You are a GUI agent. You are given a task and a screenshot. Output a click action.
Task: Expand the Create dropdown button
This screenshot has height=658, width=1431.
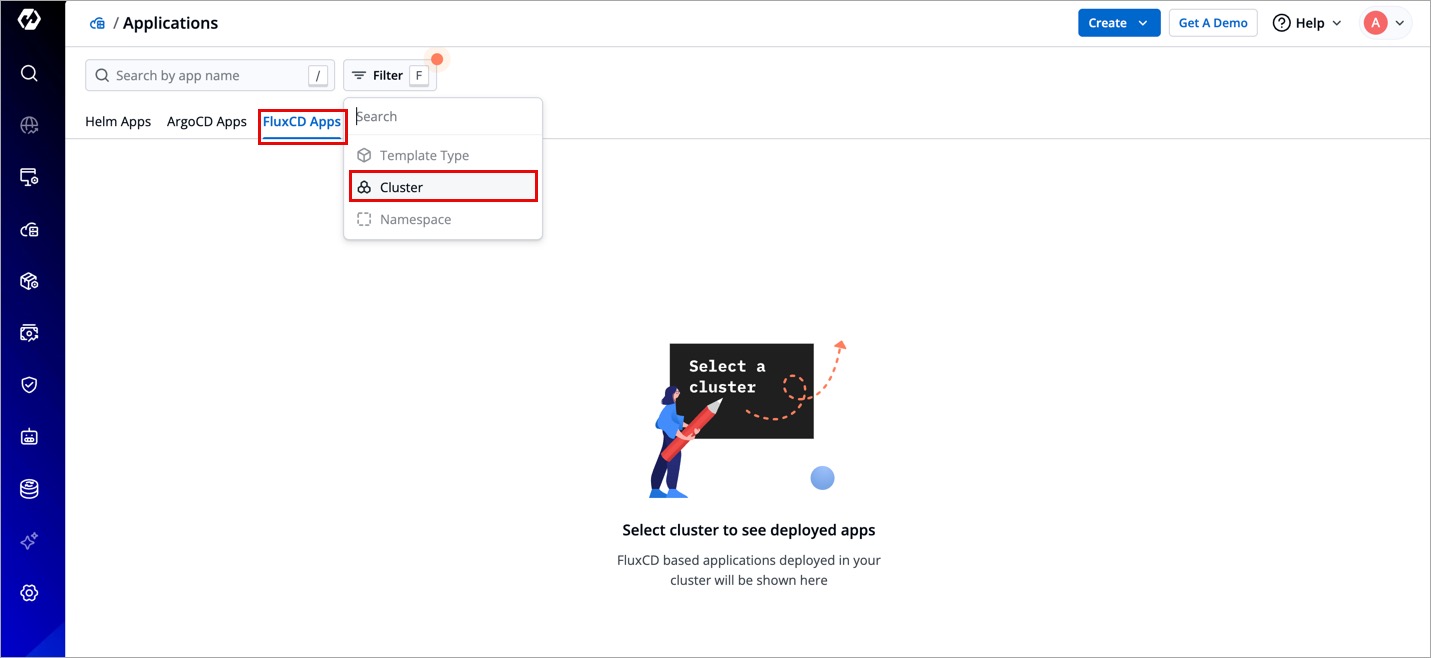point(1118,23)
